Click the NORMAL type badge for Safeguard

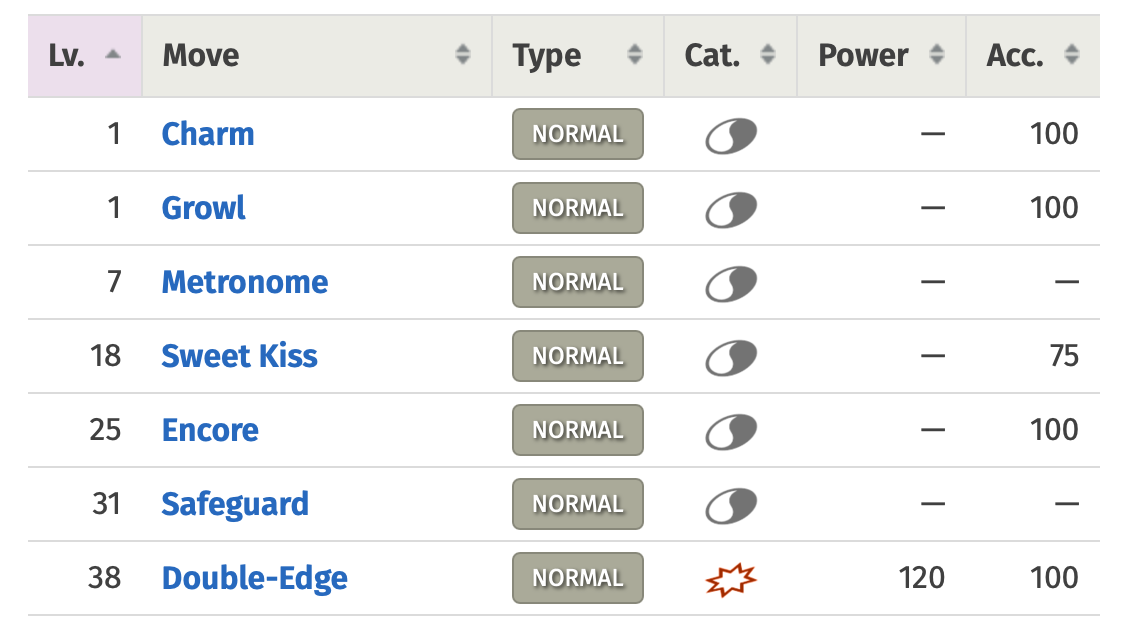(577, 505)
